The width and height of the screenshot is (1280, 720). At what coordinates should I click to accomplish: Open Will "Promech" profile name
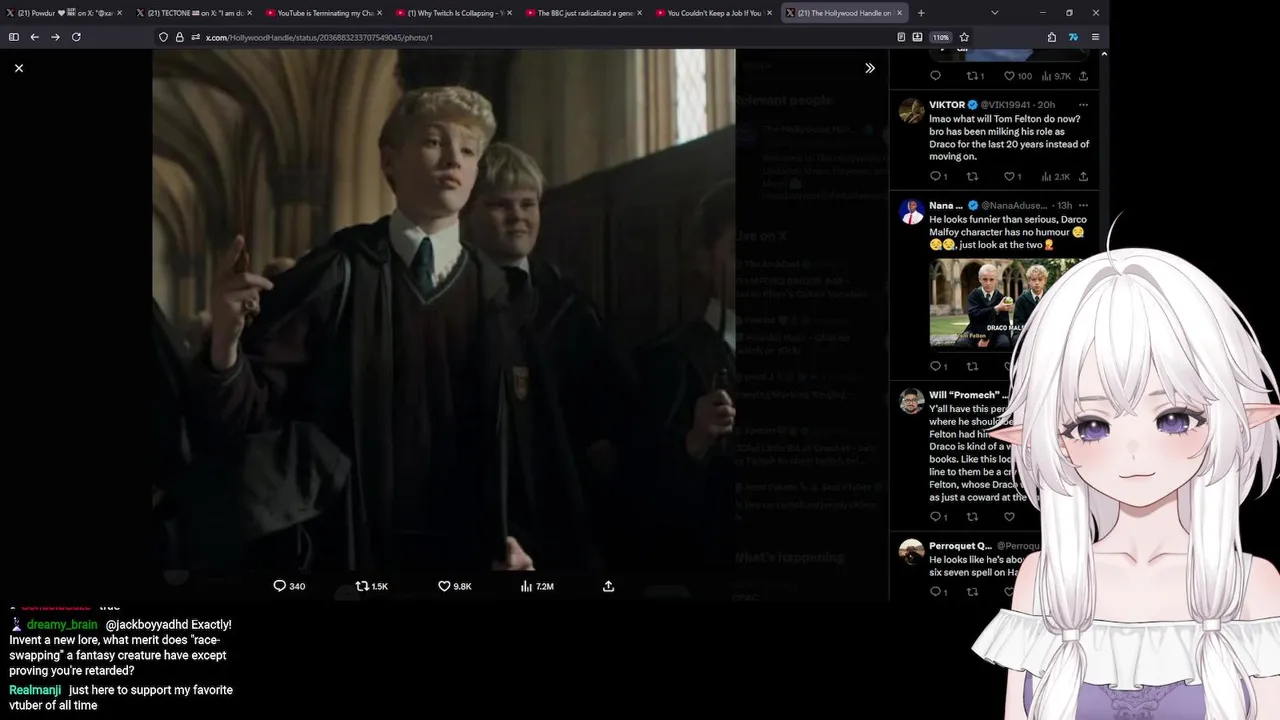point(966,395)
